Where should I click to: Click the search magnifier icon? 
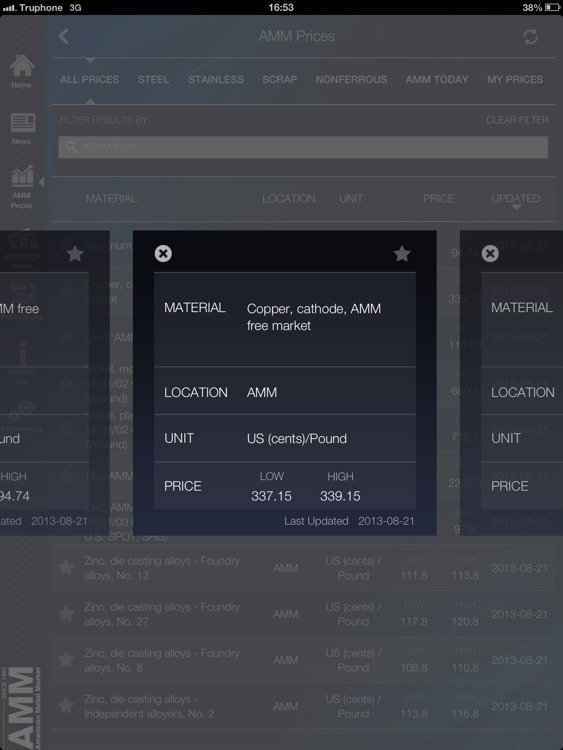pos(71,147)
